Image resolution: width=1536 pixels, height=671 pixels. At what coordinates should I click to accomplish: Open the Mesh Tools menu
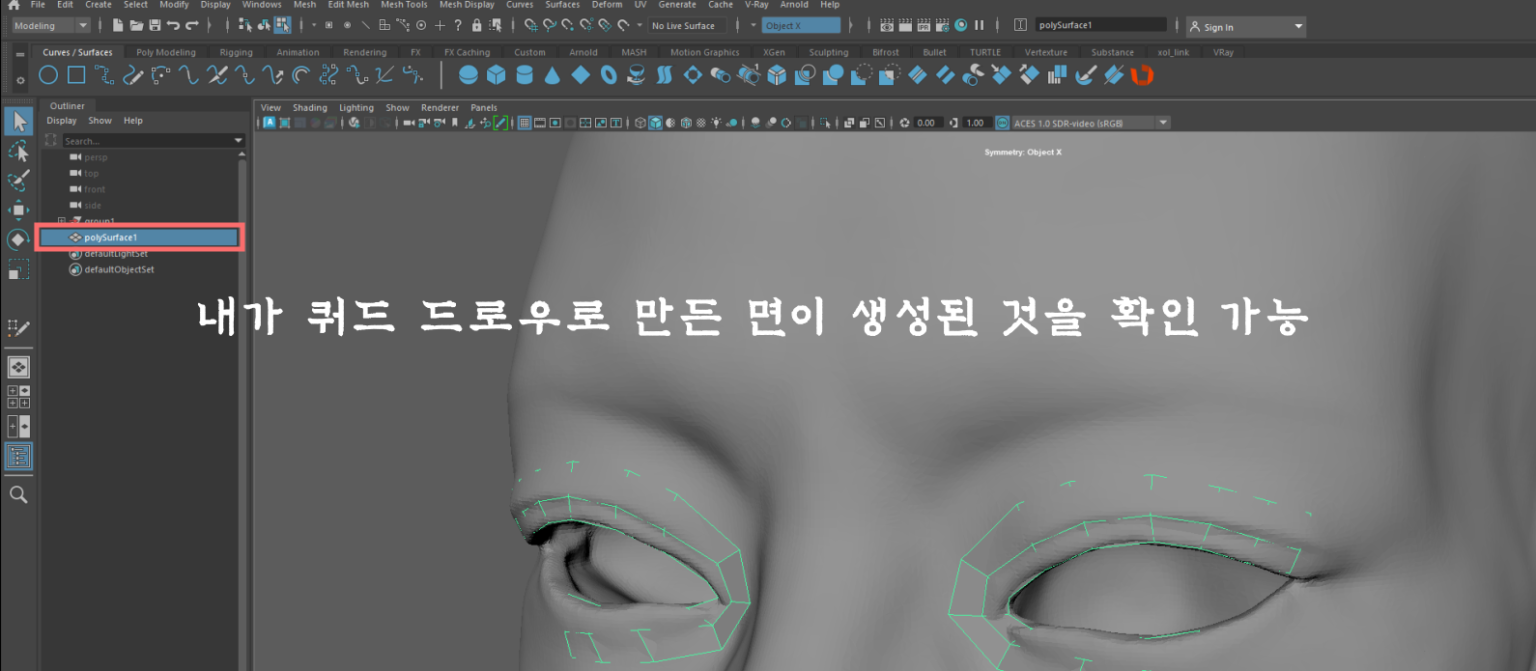click(404, 4)
